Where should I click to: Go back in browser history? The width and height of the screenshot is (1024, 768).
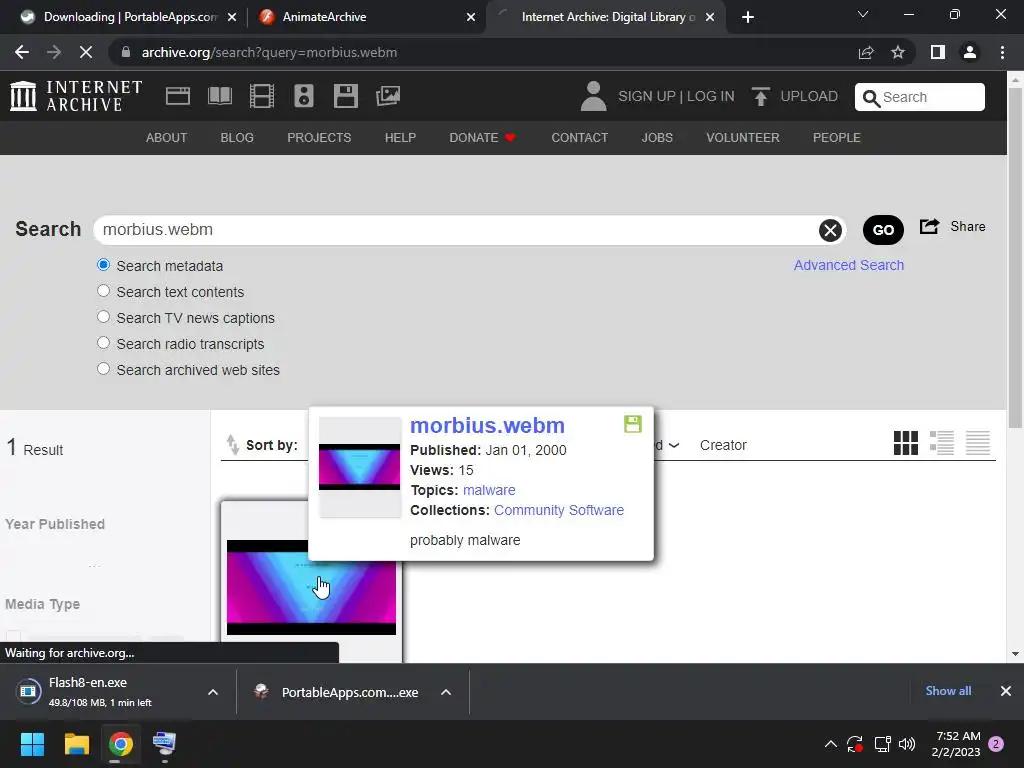click(x=22, y=52)
